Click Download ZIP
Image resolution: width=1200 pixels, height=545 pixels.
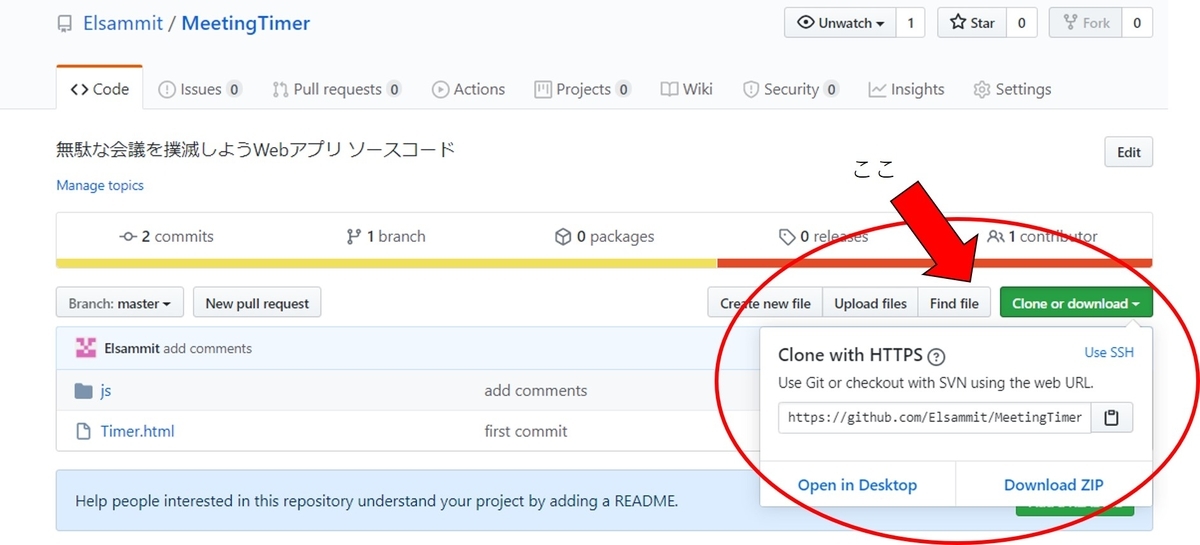pos(1054,485)
